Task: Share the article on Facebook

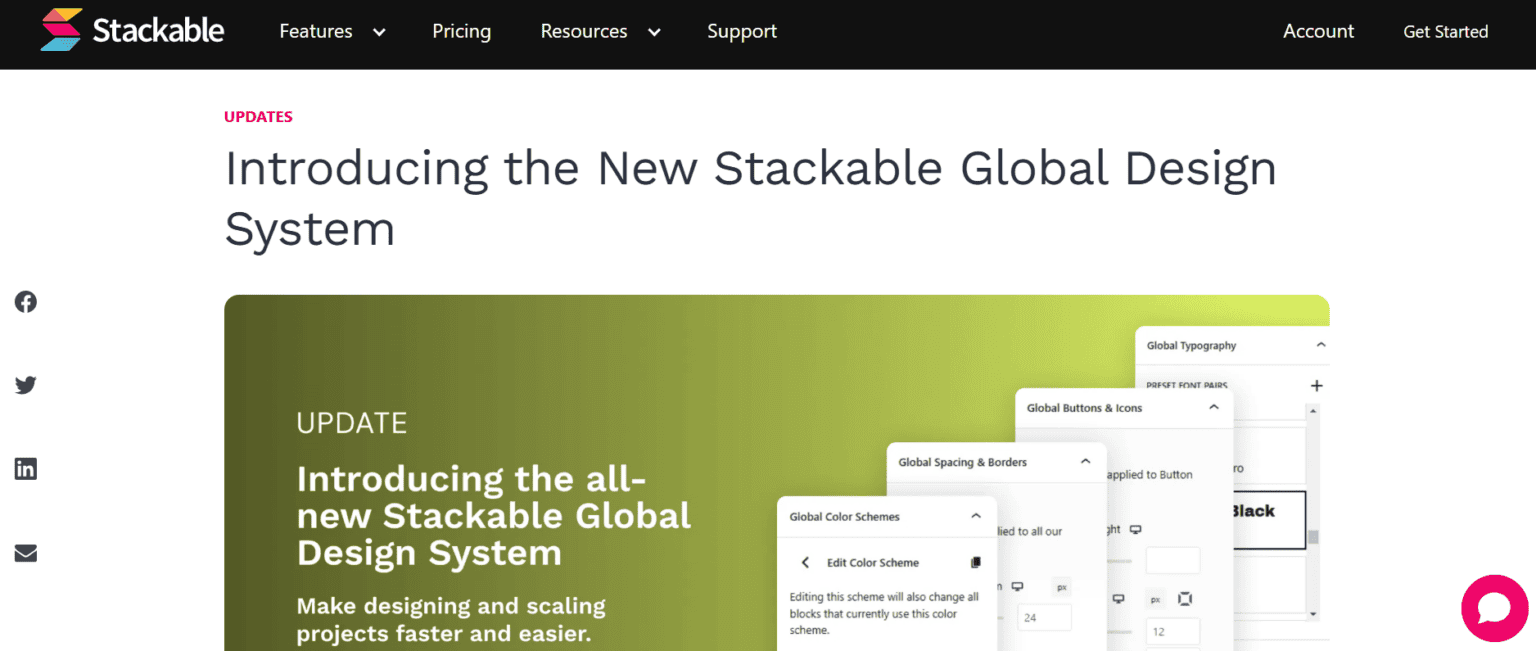Action: (25, 301)
